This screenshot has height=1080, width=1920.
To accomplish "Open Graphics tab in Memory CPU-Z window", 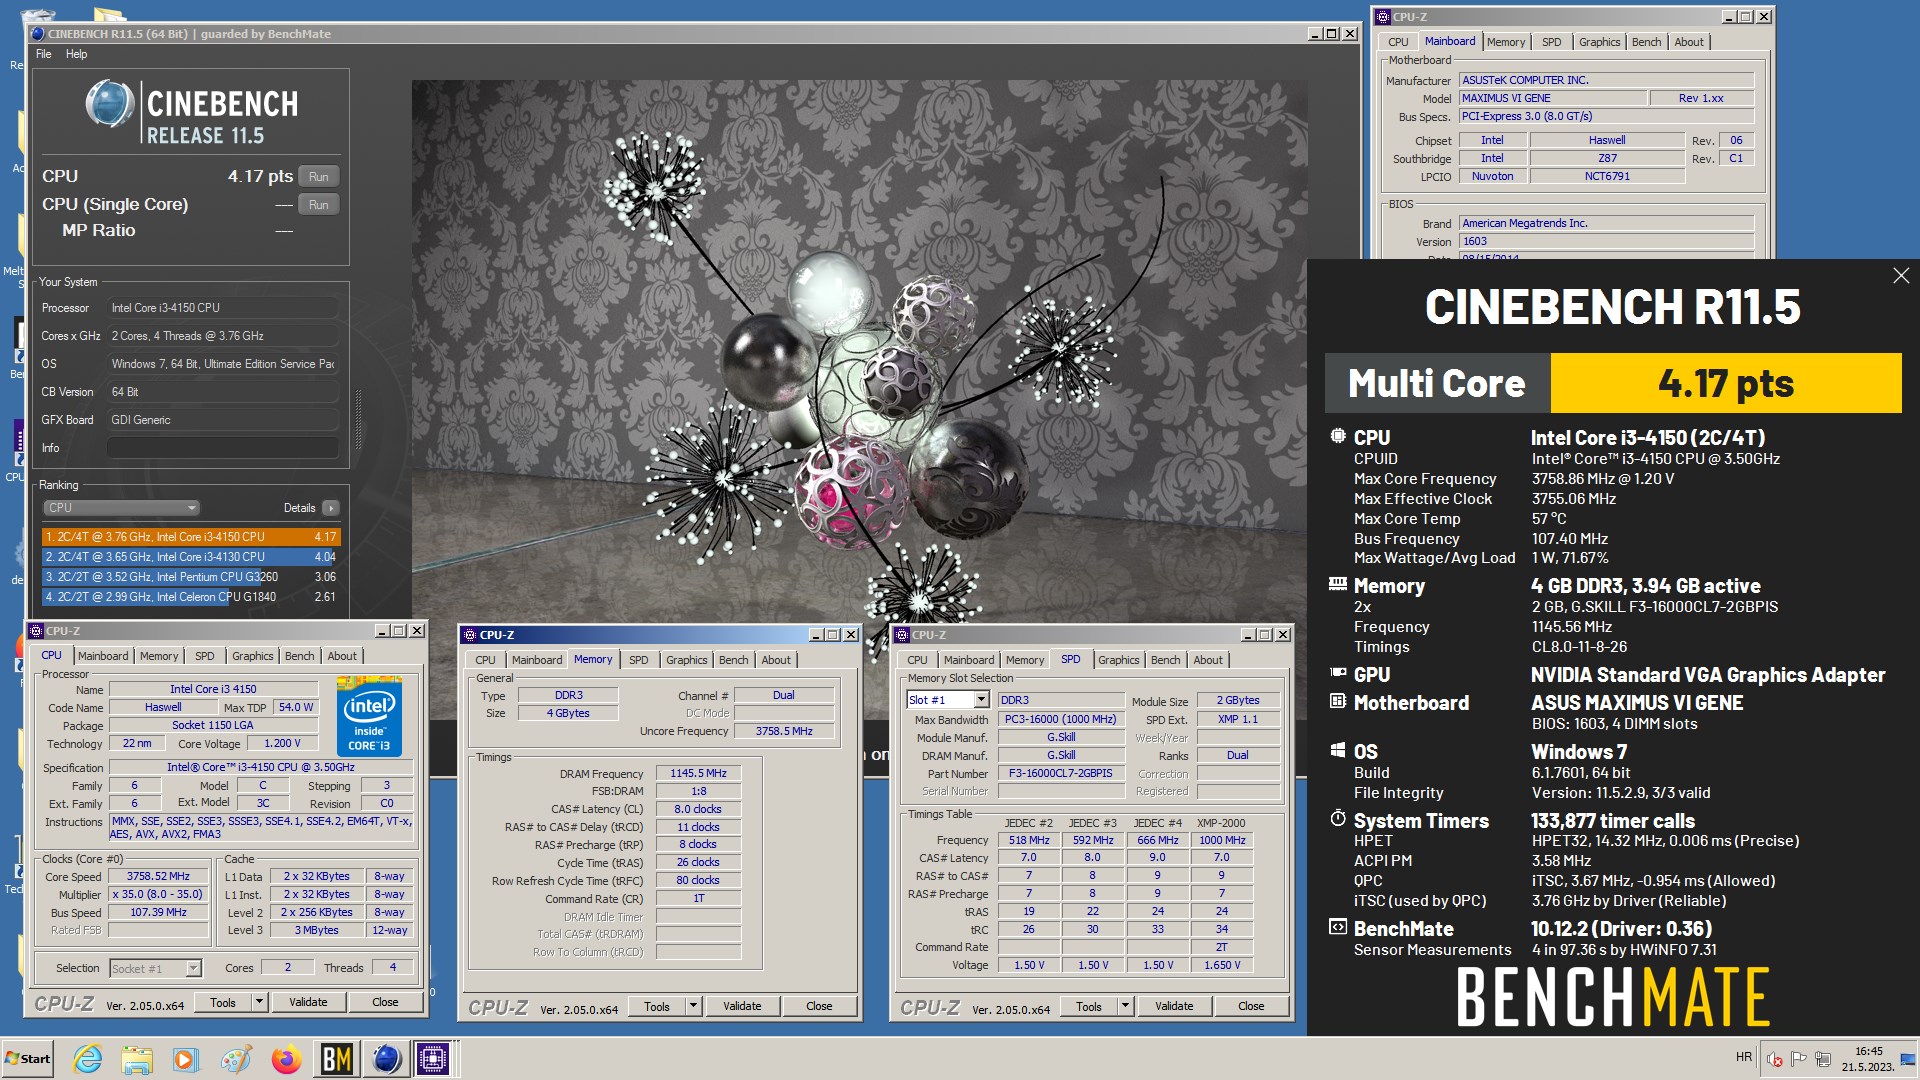I will [686, 660].
